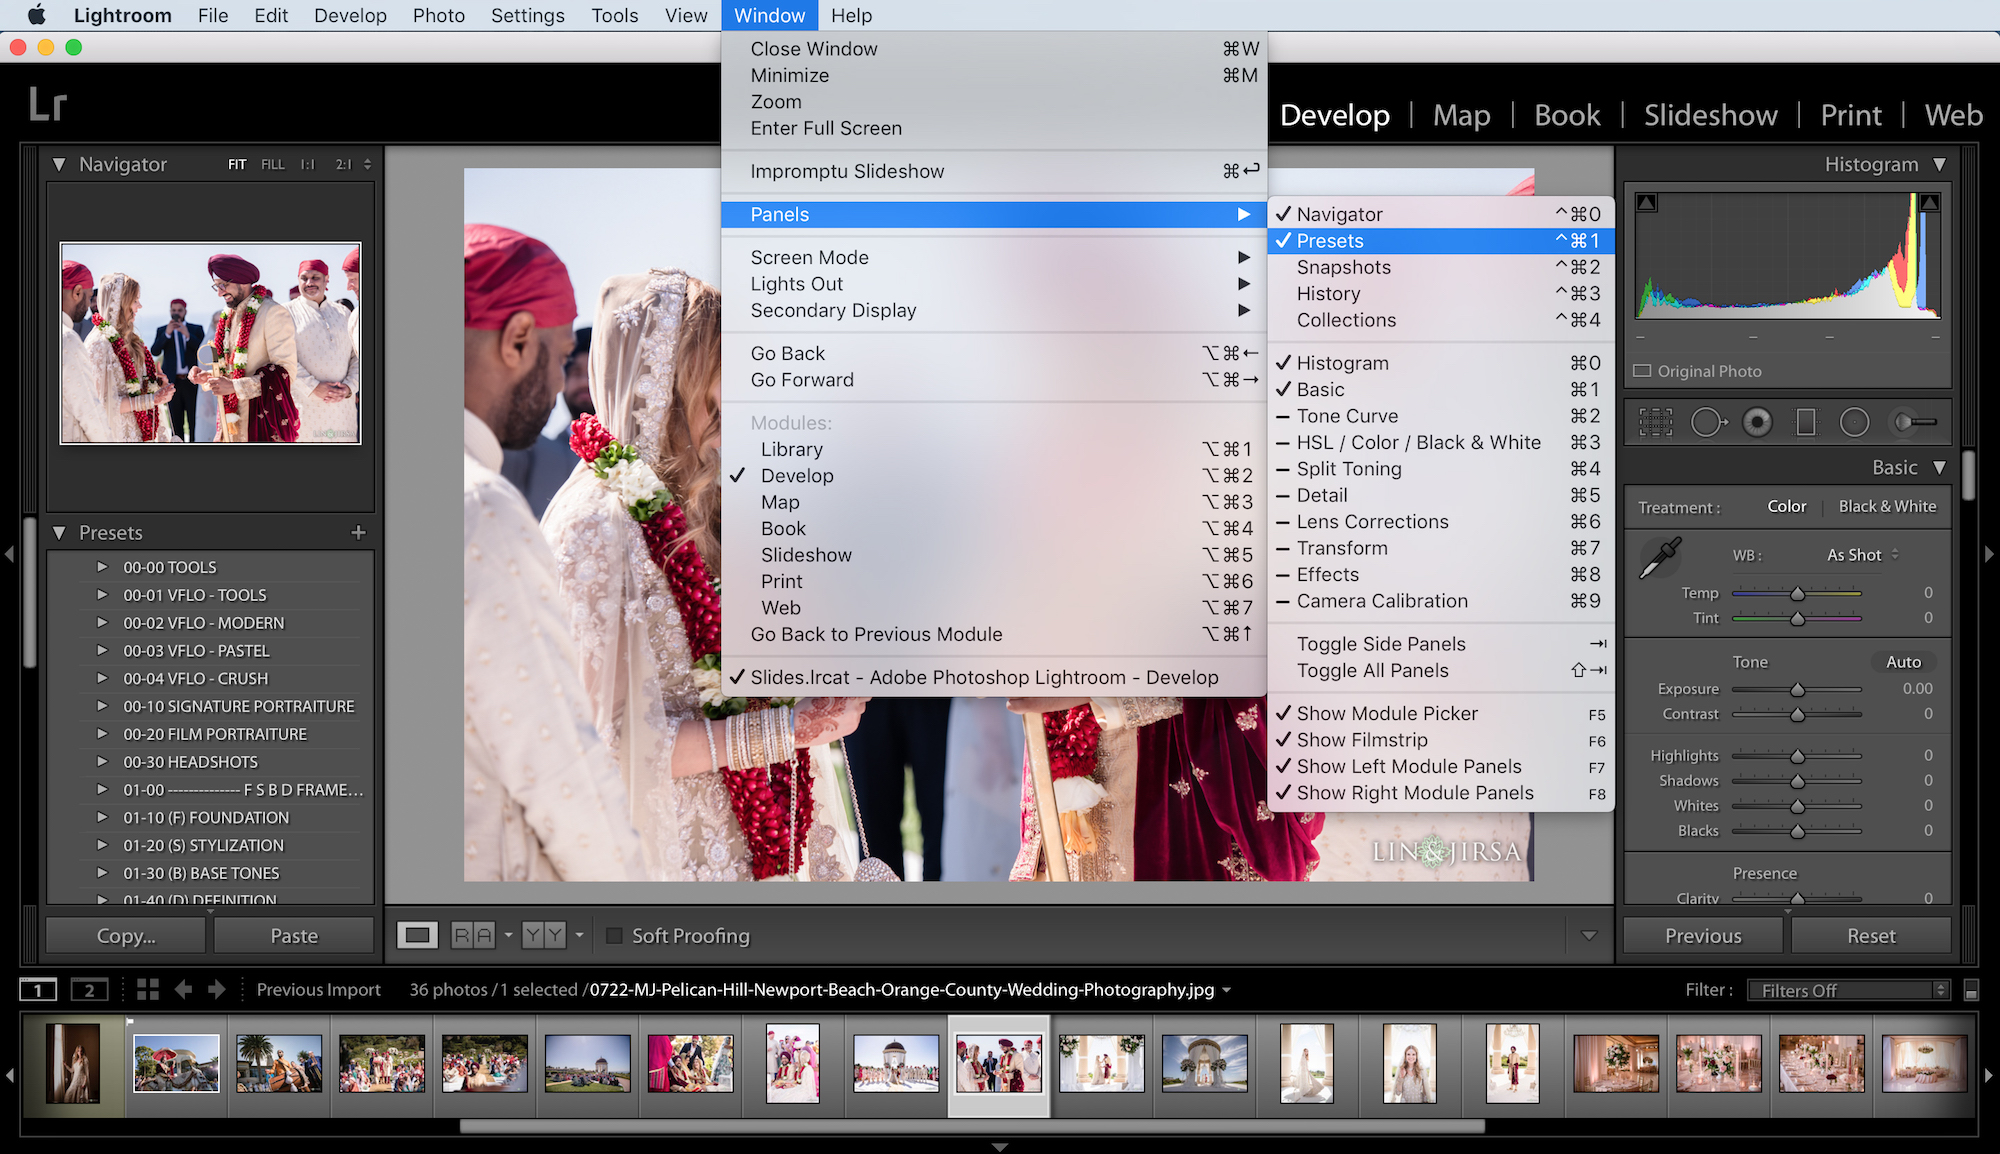This screenshot has width=2000, height=1154.
Task: Open the Filters Off dropdown
Action: click(1848, 989)
